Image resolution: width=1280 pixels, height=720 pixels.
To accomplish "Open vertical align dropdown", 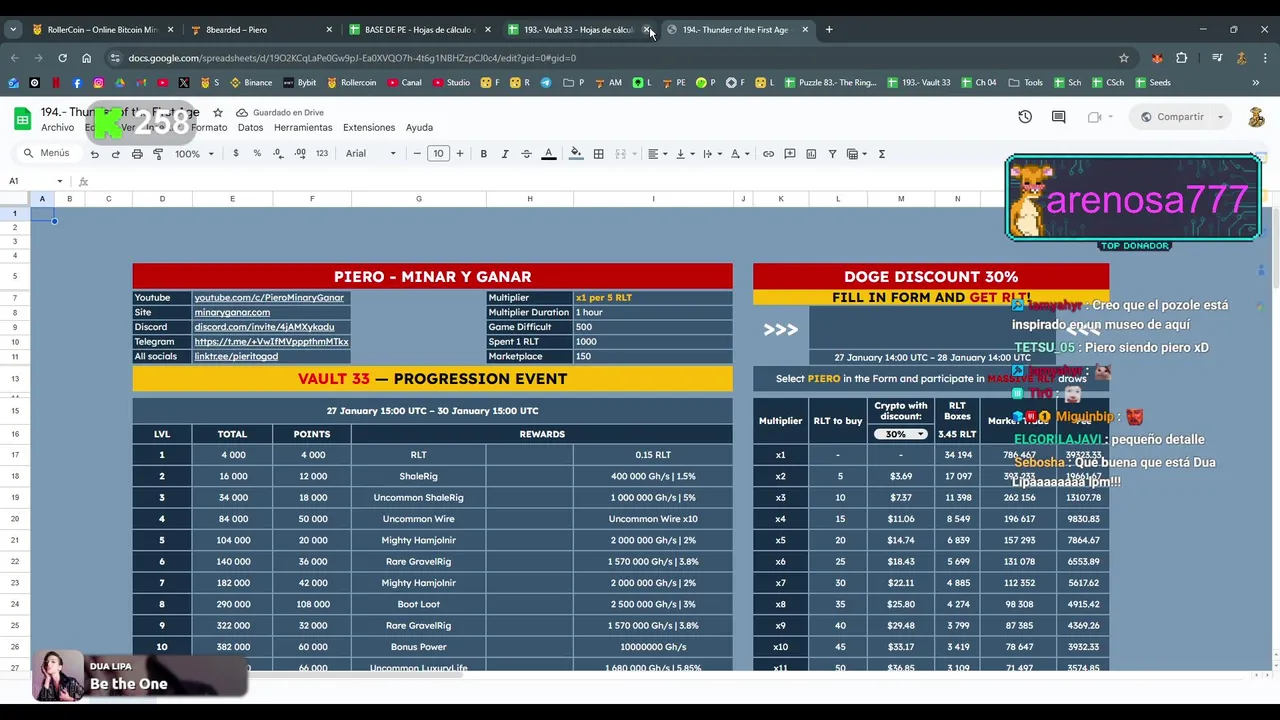I will [x=684, y=154].
